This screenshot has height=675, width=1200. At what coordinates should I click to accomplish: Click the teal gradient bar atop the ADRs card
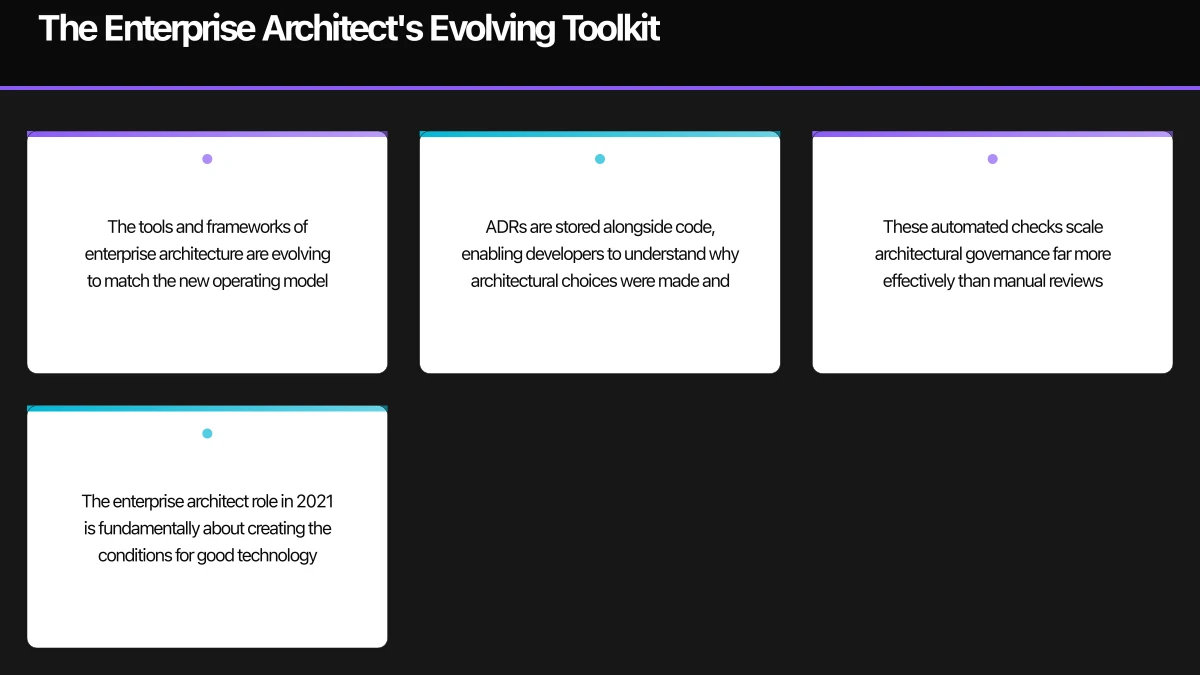click(x=600, y=133)
